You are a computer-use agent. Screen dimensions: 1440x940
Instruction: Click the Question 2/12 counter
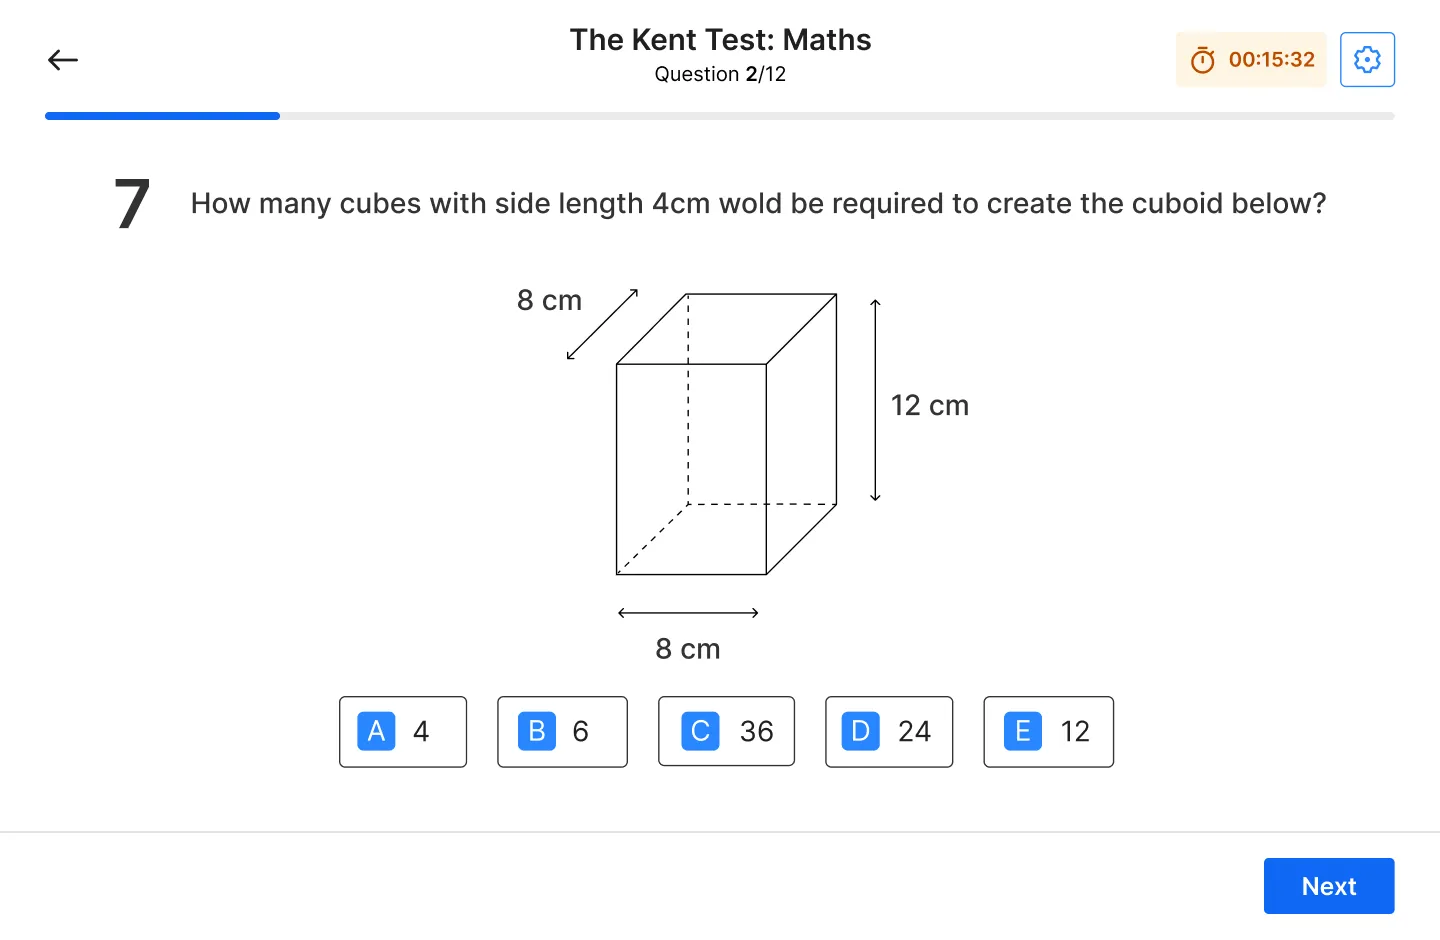(720, 74)
